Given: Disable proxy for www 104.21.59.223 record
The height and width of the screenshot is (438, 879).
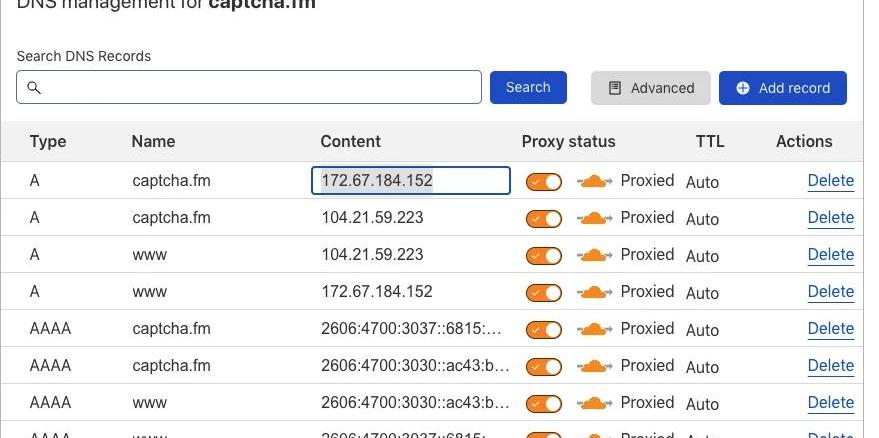Looking at the screenshot, I should click(544, 256).
